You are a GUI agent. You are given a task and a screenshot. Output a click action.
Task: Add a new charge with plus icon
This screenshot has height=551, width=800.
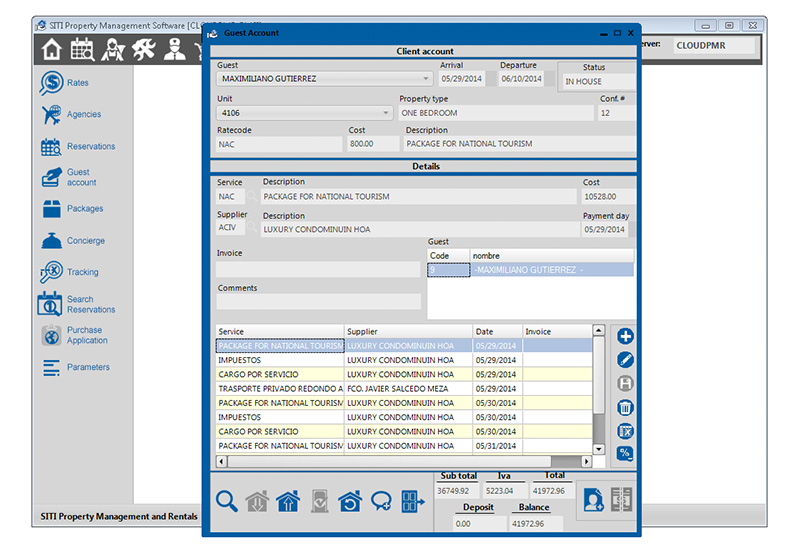pos(626,336)
